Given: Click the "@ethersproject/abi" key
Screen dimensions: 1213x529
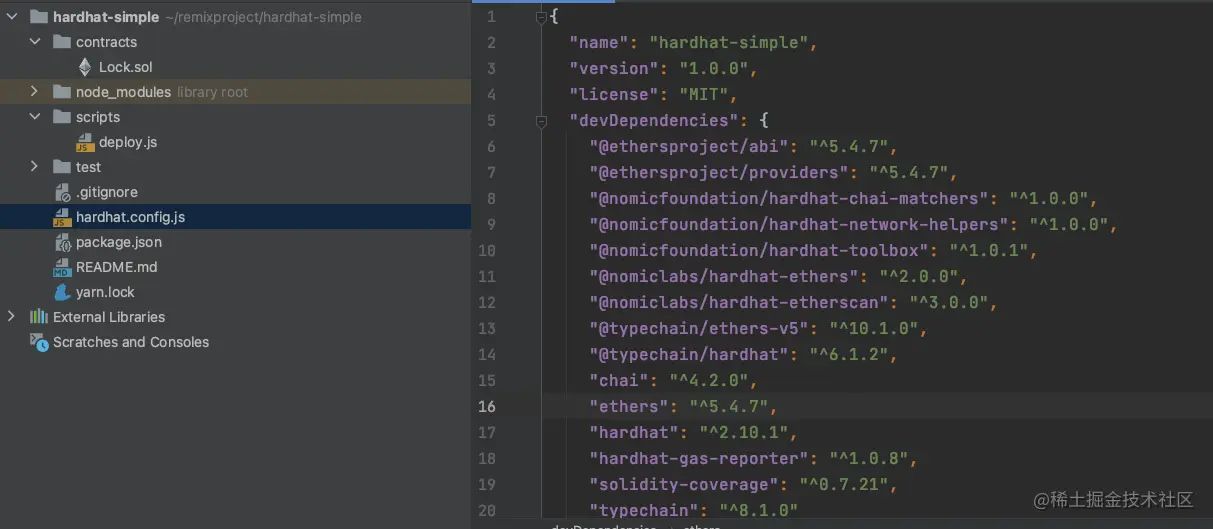Looking at the screenshot, I should [x=689, y=146].
